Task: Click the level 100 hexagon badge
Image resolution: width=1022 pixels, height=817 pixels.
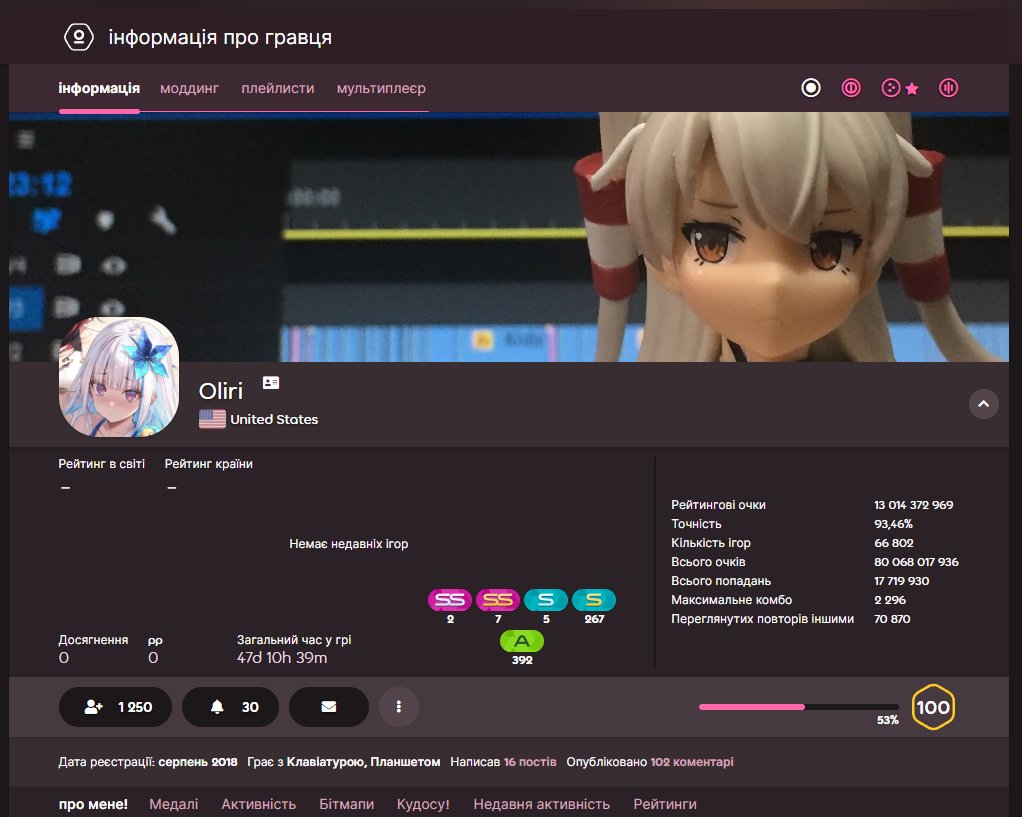Action: pos(933,707)
